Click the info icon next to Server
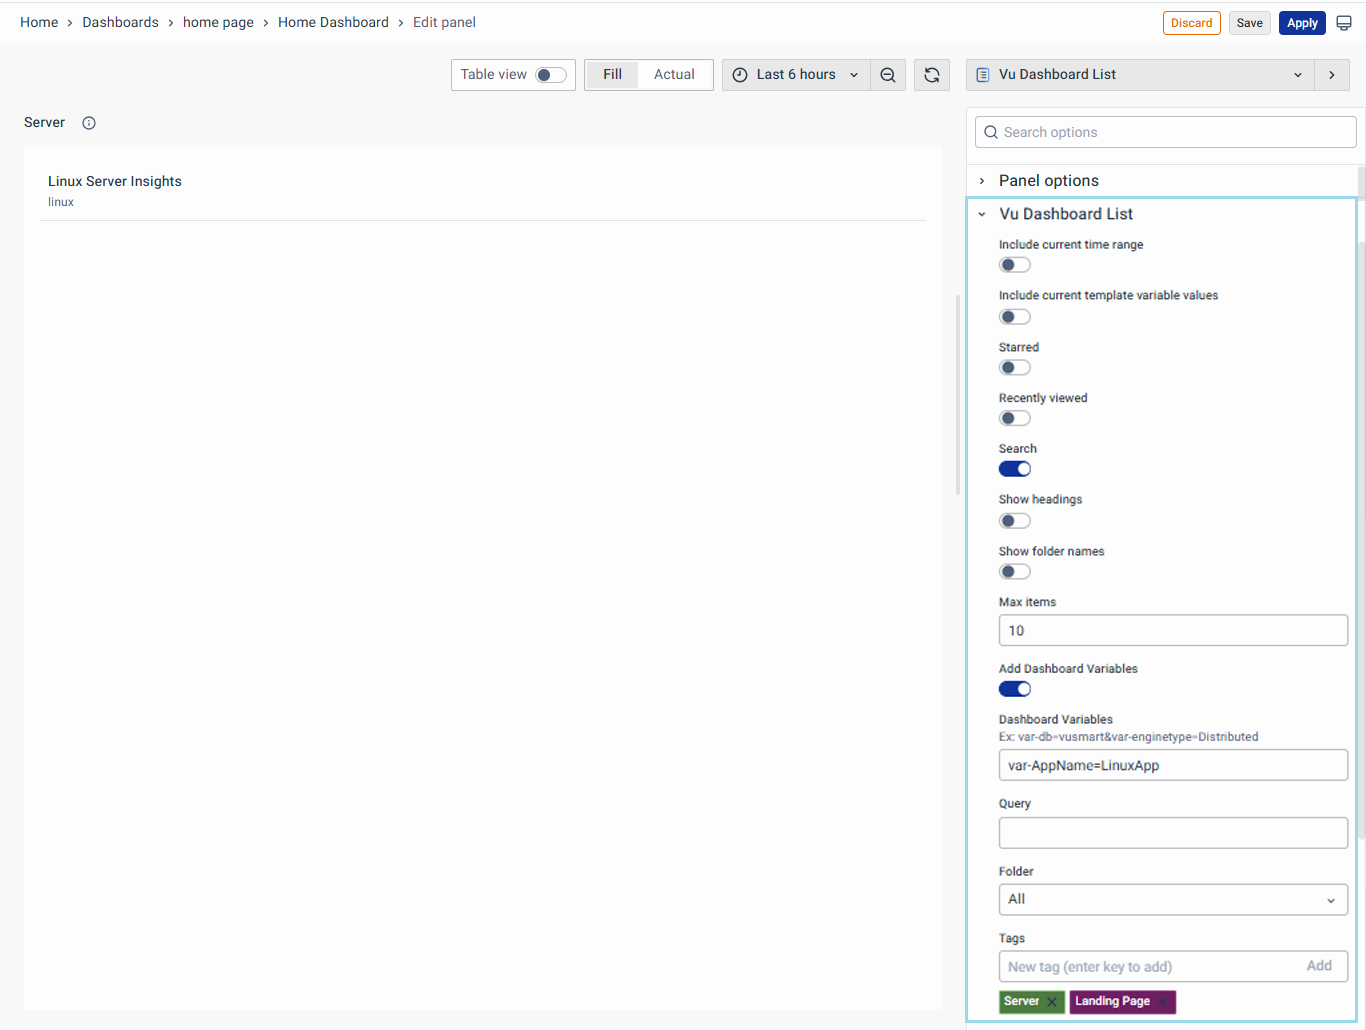Image resolution: width=1366 pixels, height=1030 pixels. (88, 122)
